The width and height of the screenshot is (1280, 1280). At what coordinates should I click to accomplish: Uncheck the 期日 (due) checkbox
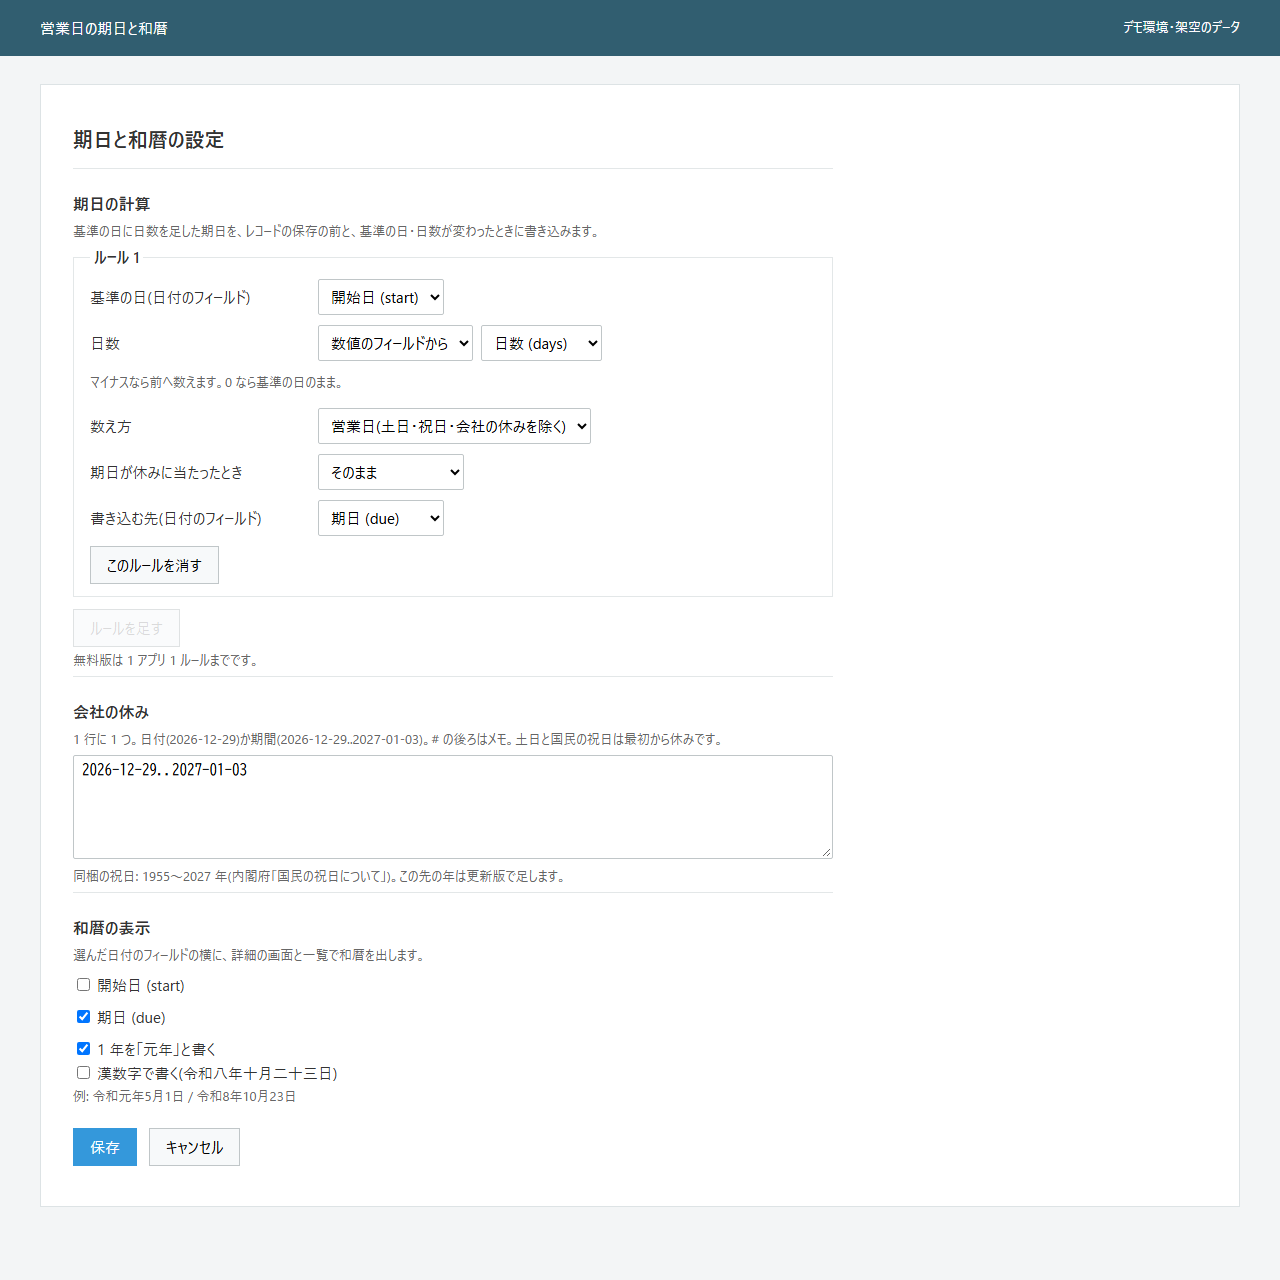(x=84, y=1017)
